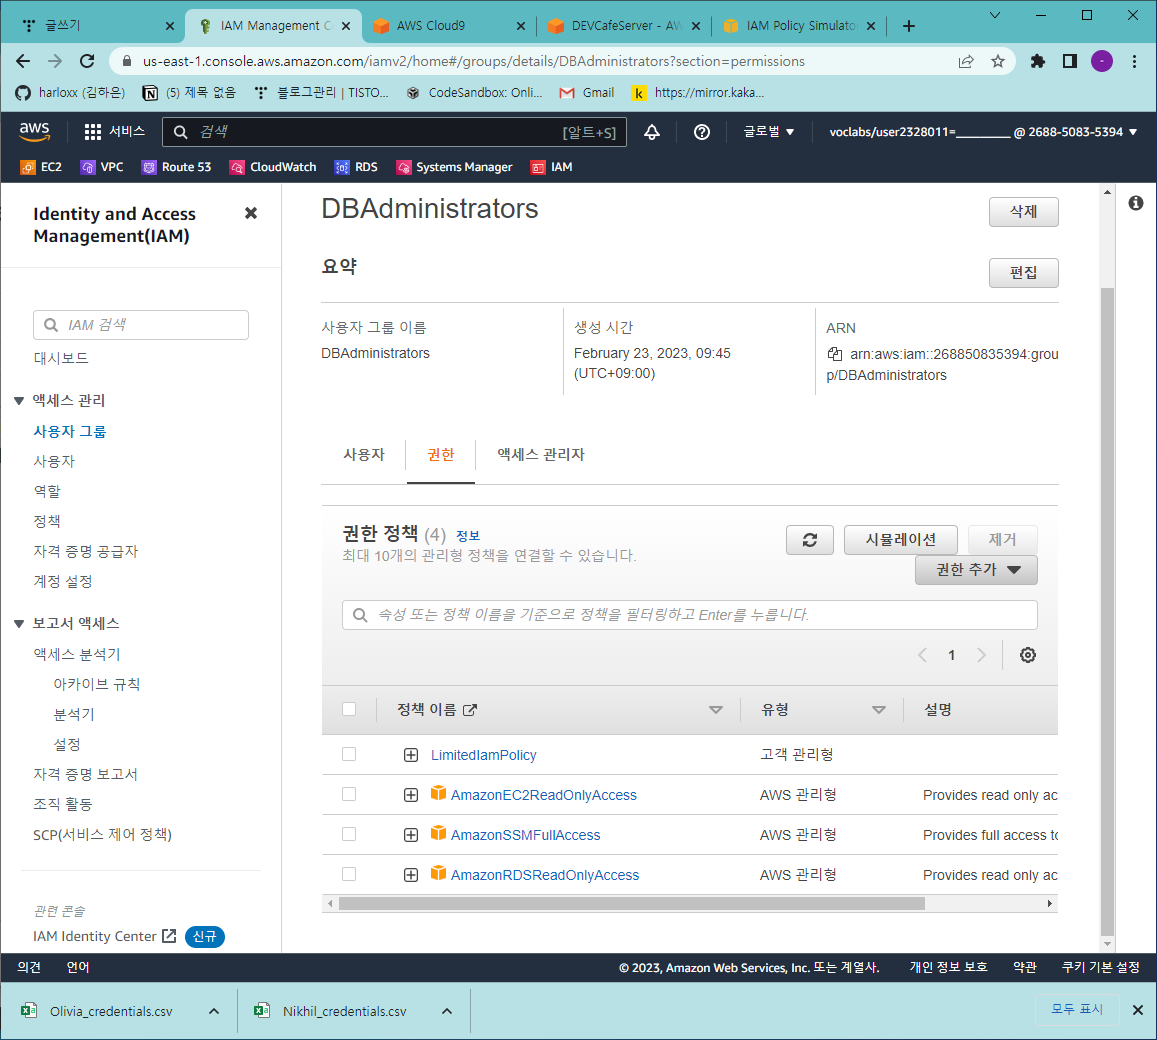This screenshot has height=1040, width=1157.
Task: Open IAM Identity Center link
Action: tap(104, 936)
